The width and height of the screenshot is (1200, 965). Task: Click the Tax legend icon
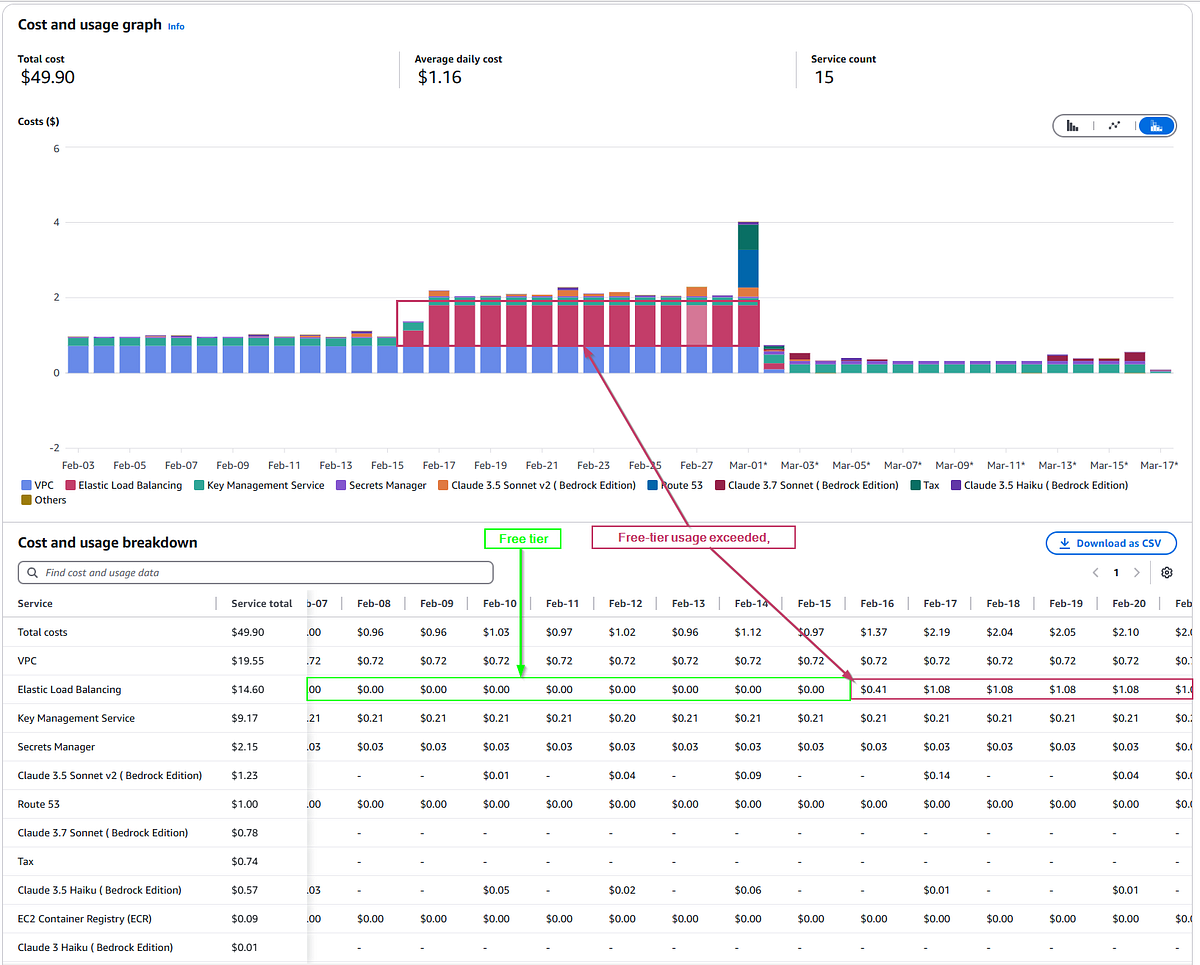click(916, 486)
